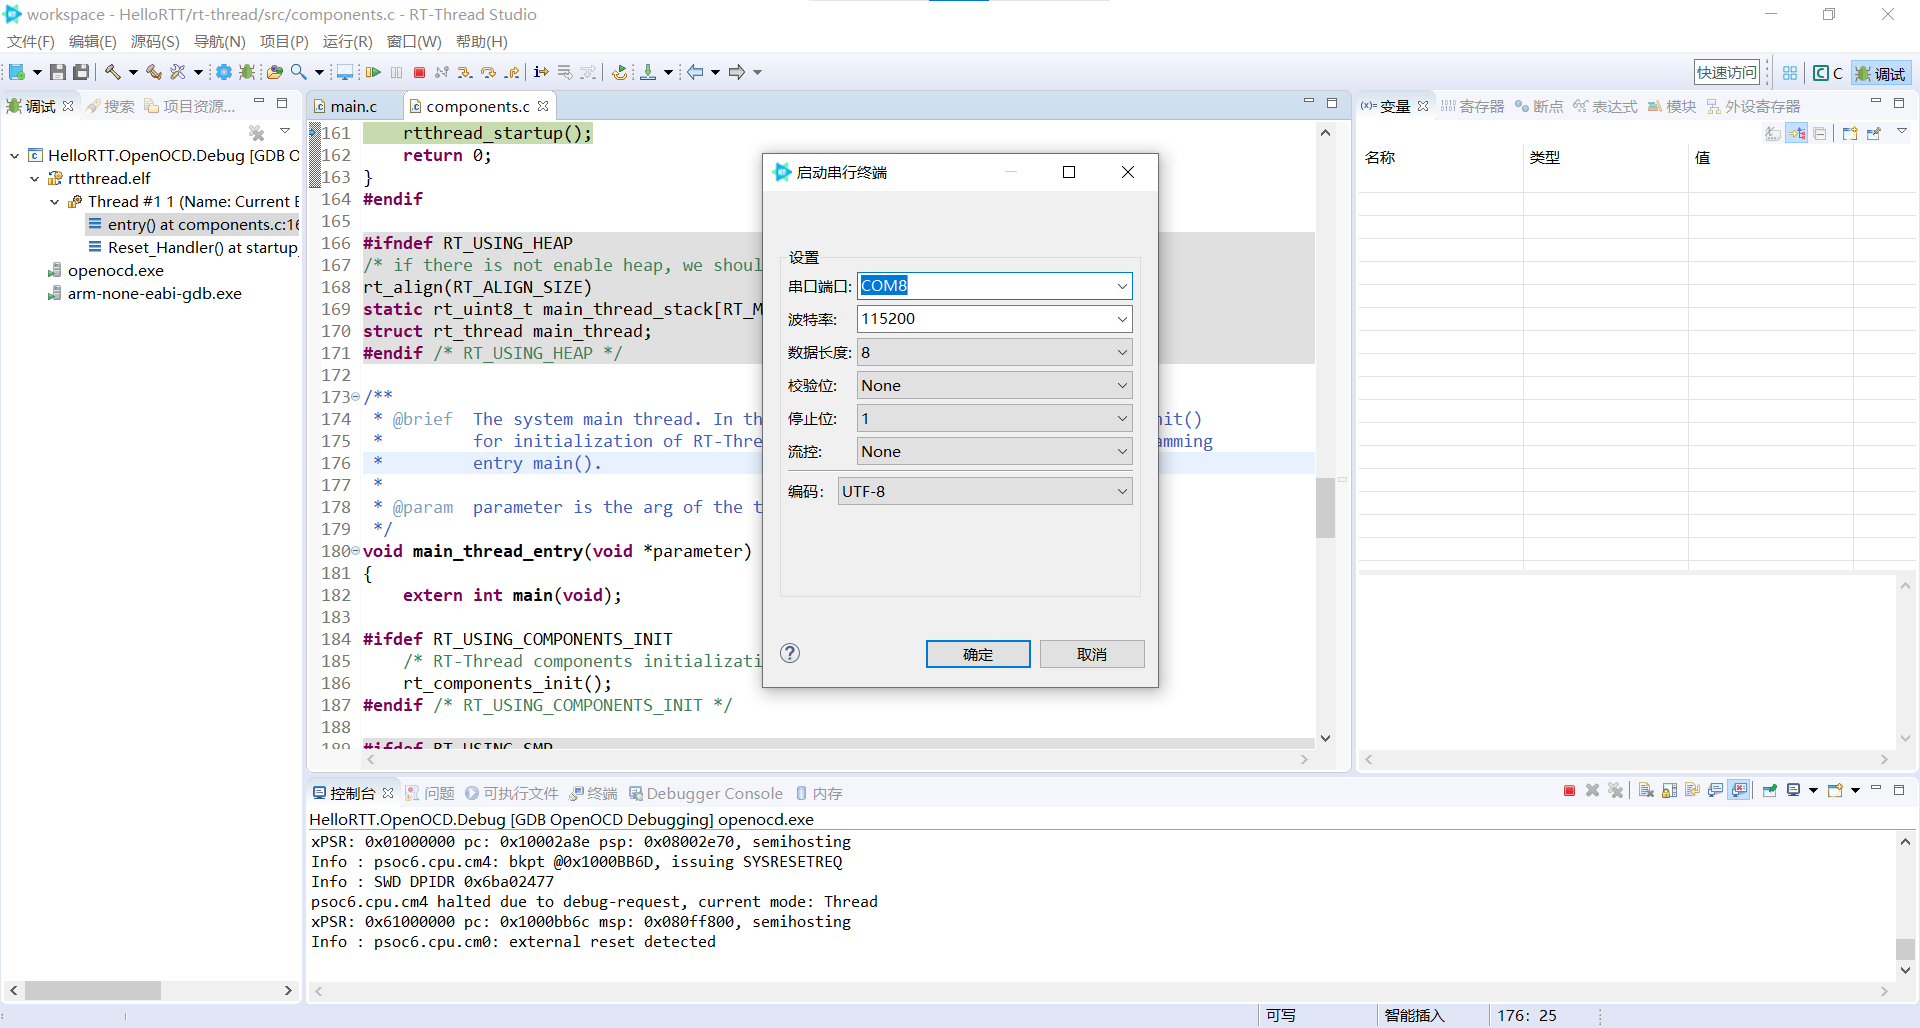Switch to the 寄存器 registers tab
Image resolution: width=1920 pixels, height=1028 pixels.
click(1472, 106)
